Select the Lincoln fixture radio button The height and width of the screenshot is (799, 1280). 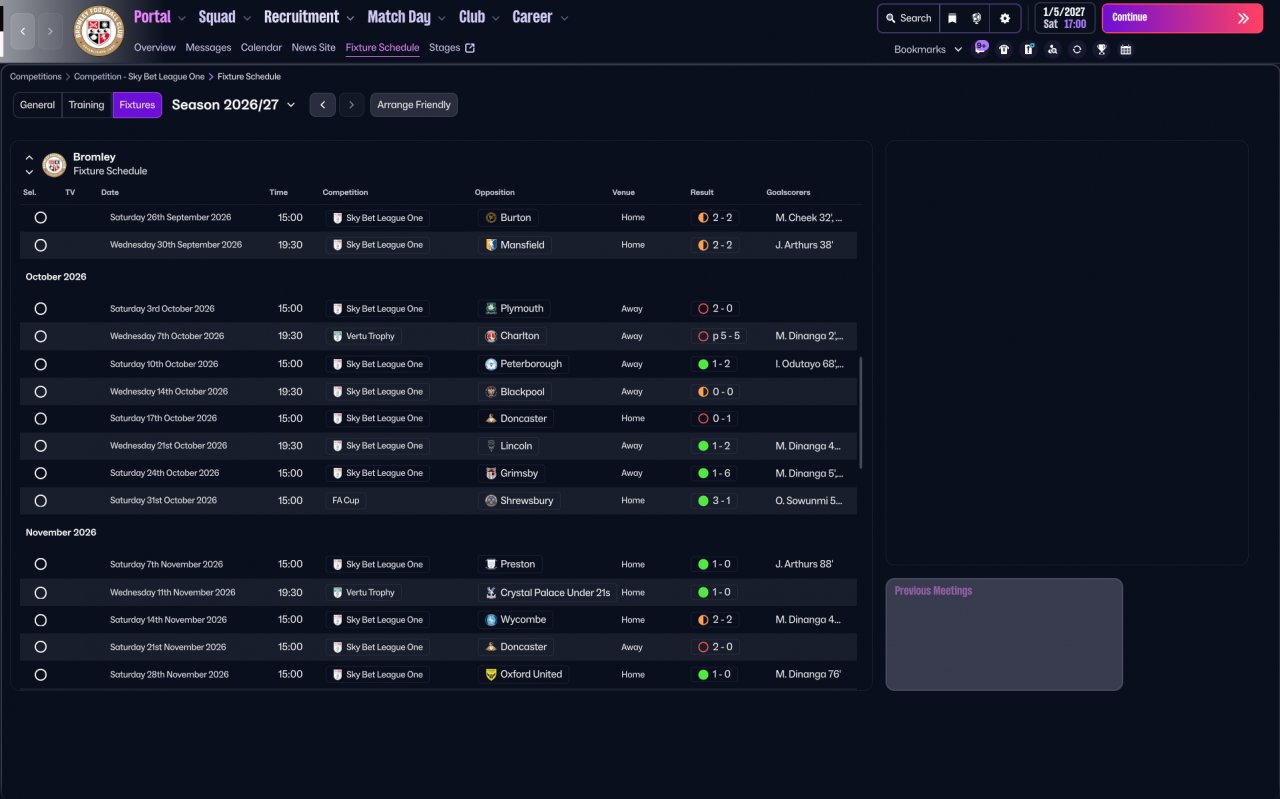(41, 446)
